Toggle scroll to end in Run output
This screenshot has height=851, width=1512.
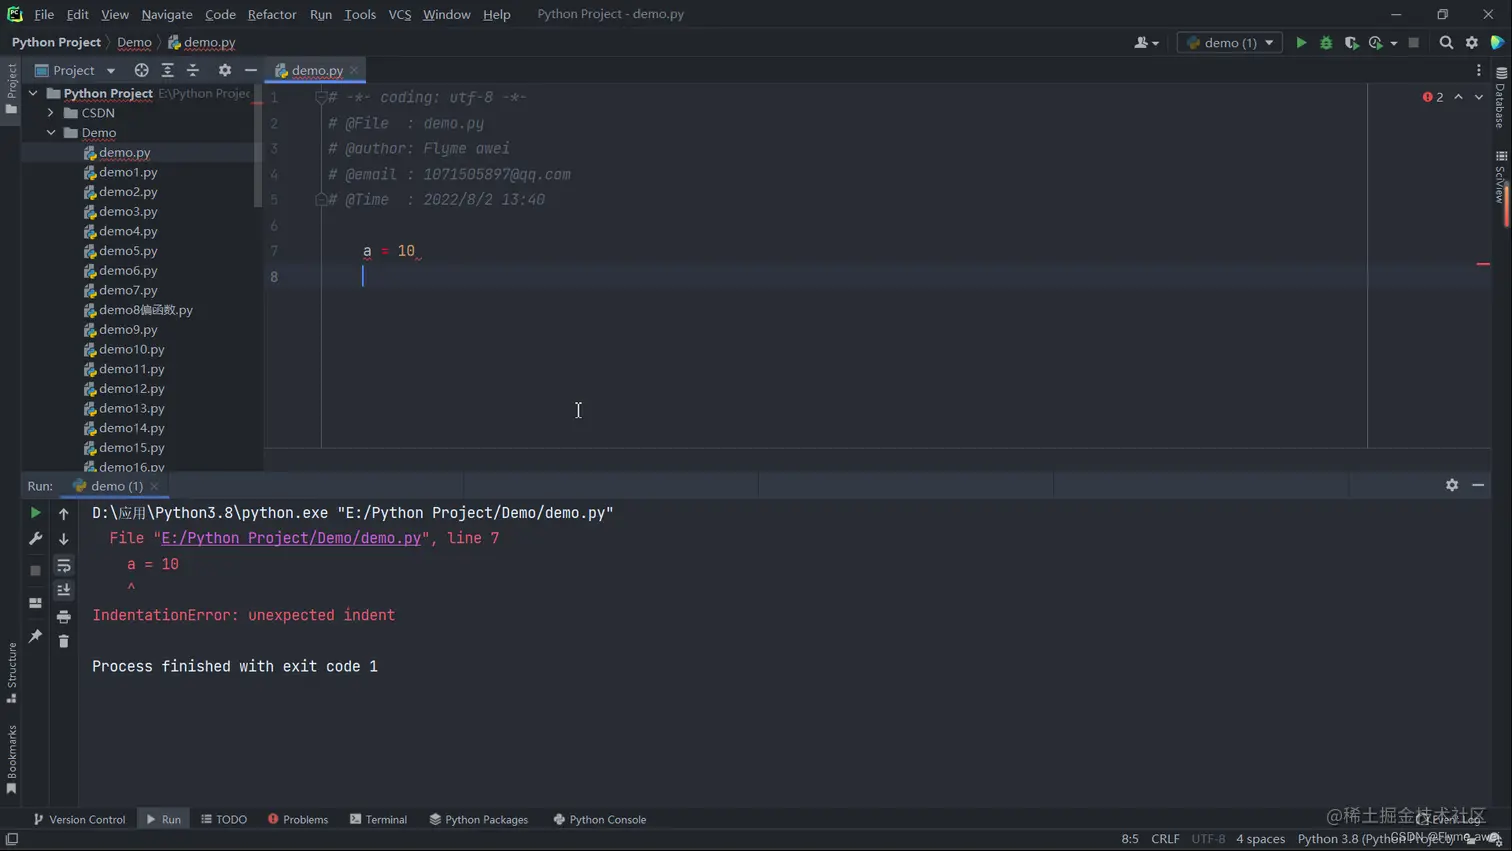[x=64, y=590]
